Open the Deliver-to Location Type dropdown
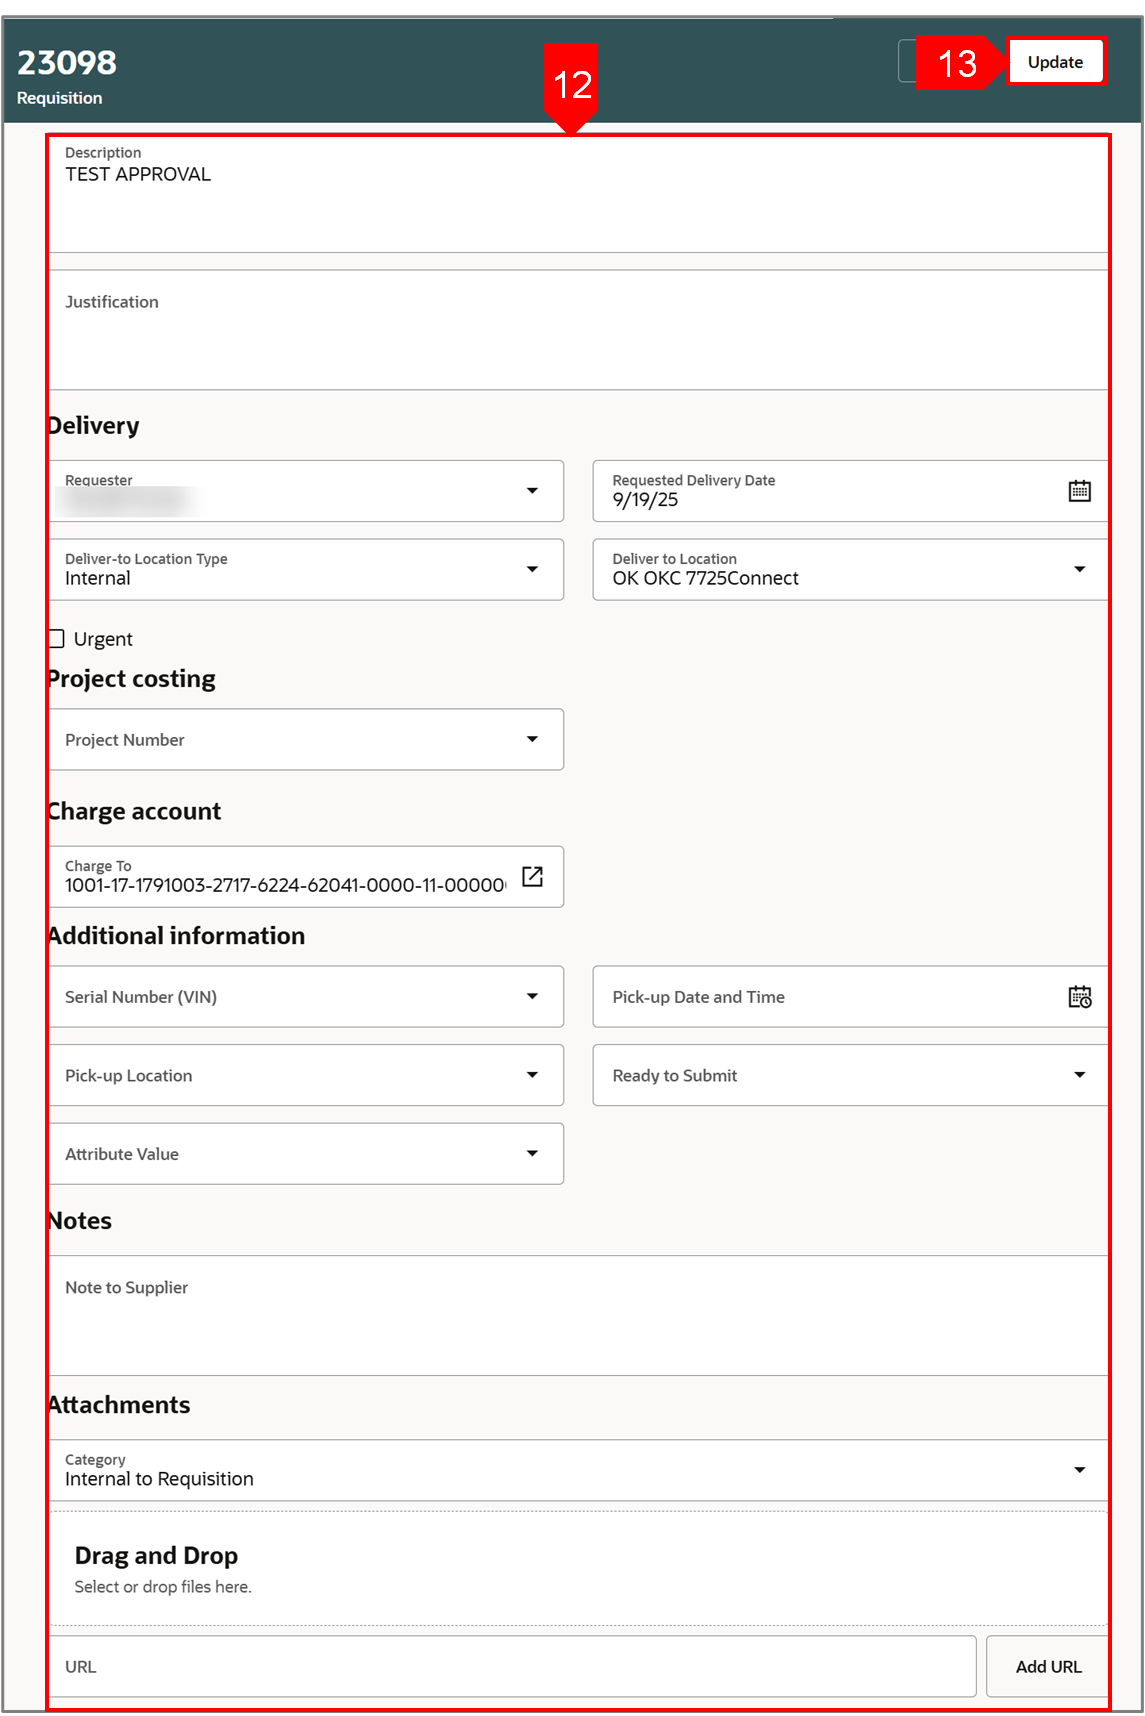 coord(532,570)
